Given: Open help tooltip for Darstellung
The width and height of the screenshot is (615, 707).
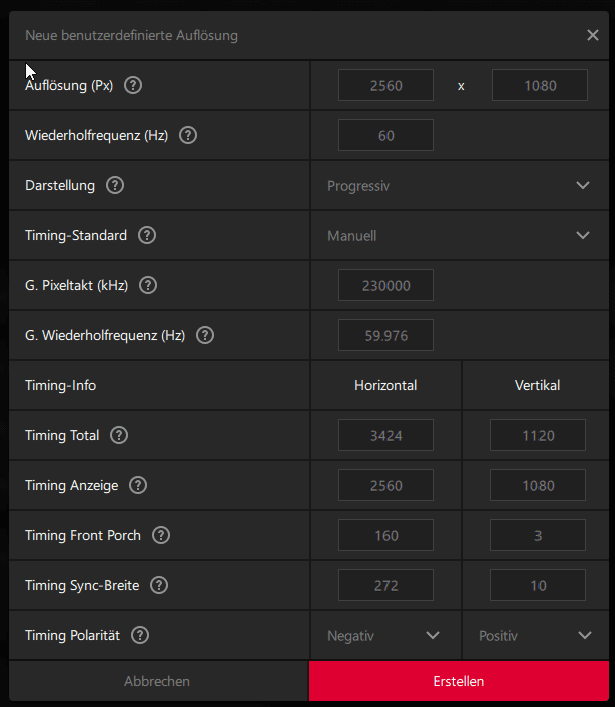Looking at the screenshot, I should pyautogui.click(x=115, y=185).
